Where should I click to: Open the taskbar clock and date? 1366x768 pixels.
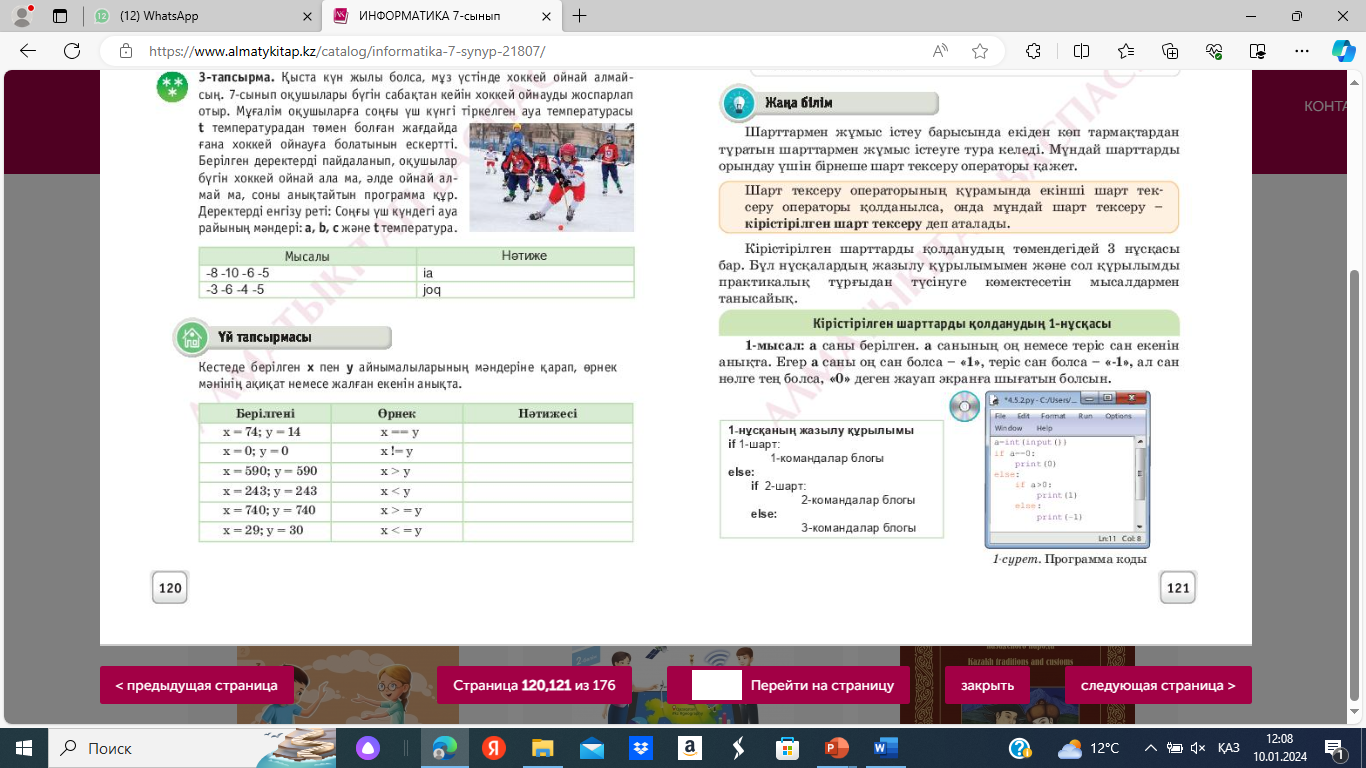(x=1279, y=748)
